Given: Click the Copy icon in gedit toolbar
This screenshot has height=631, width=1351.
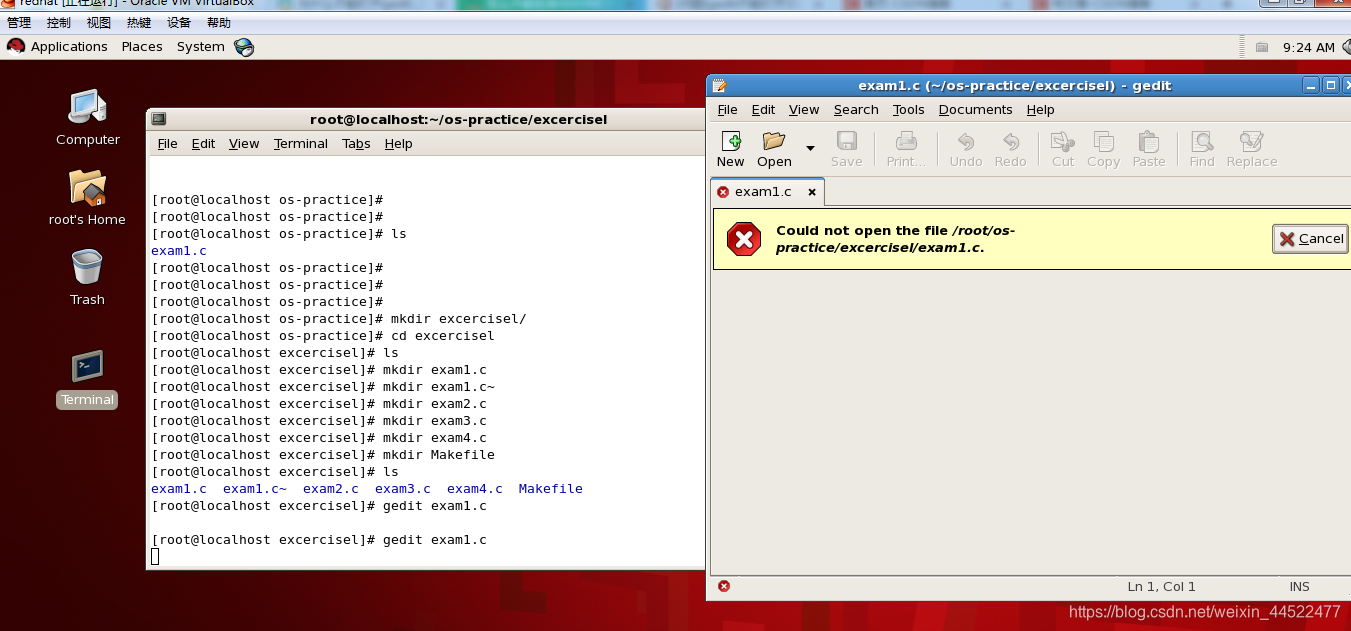Looking at the screenshot, I should [1104, 142].
